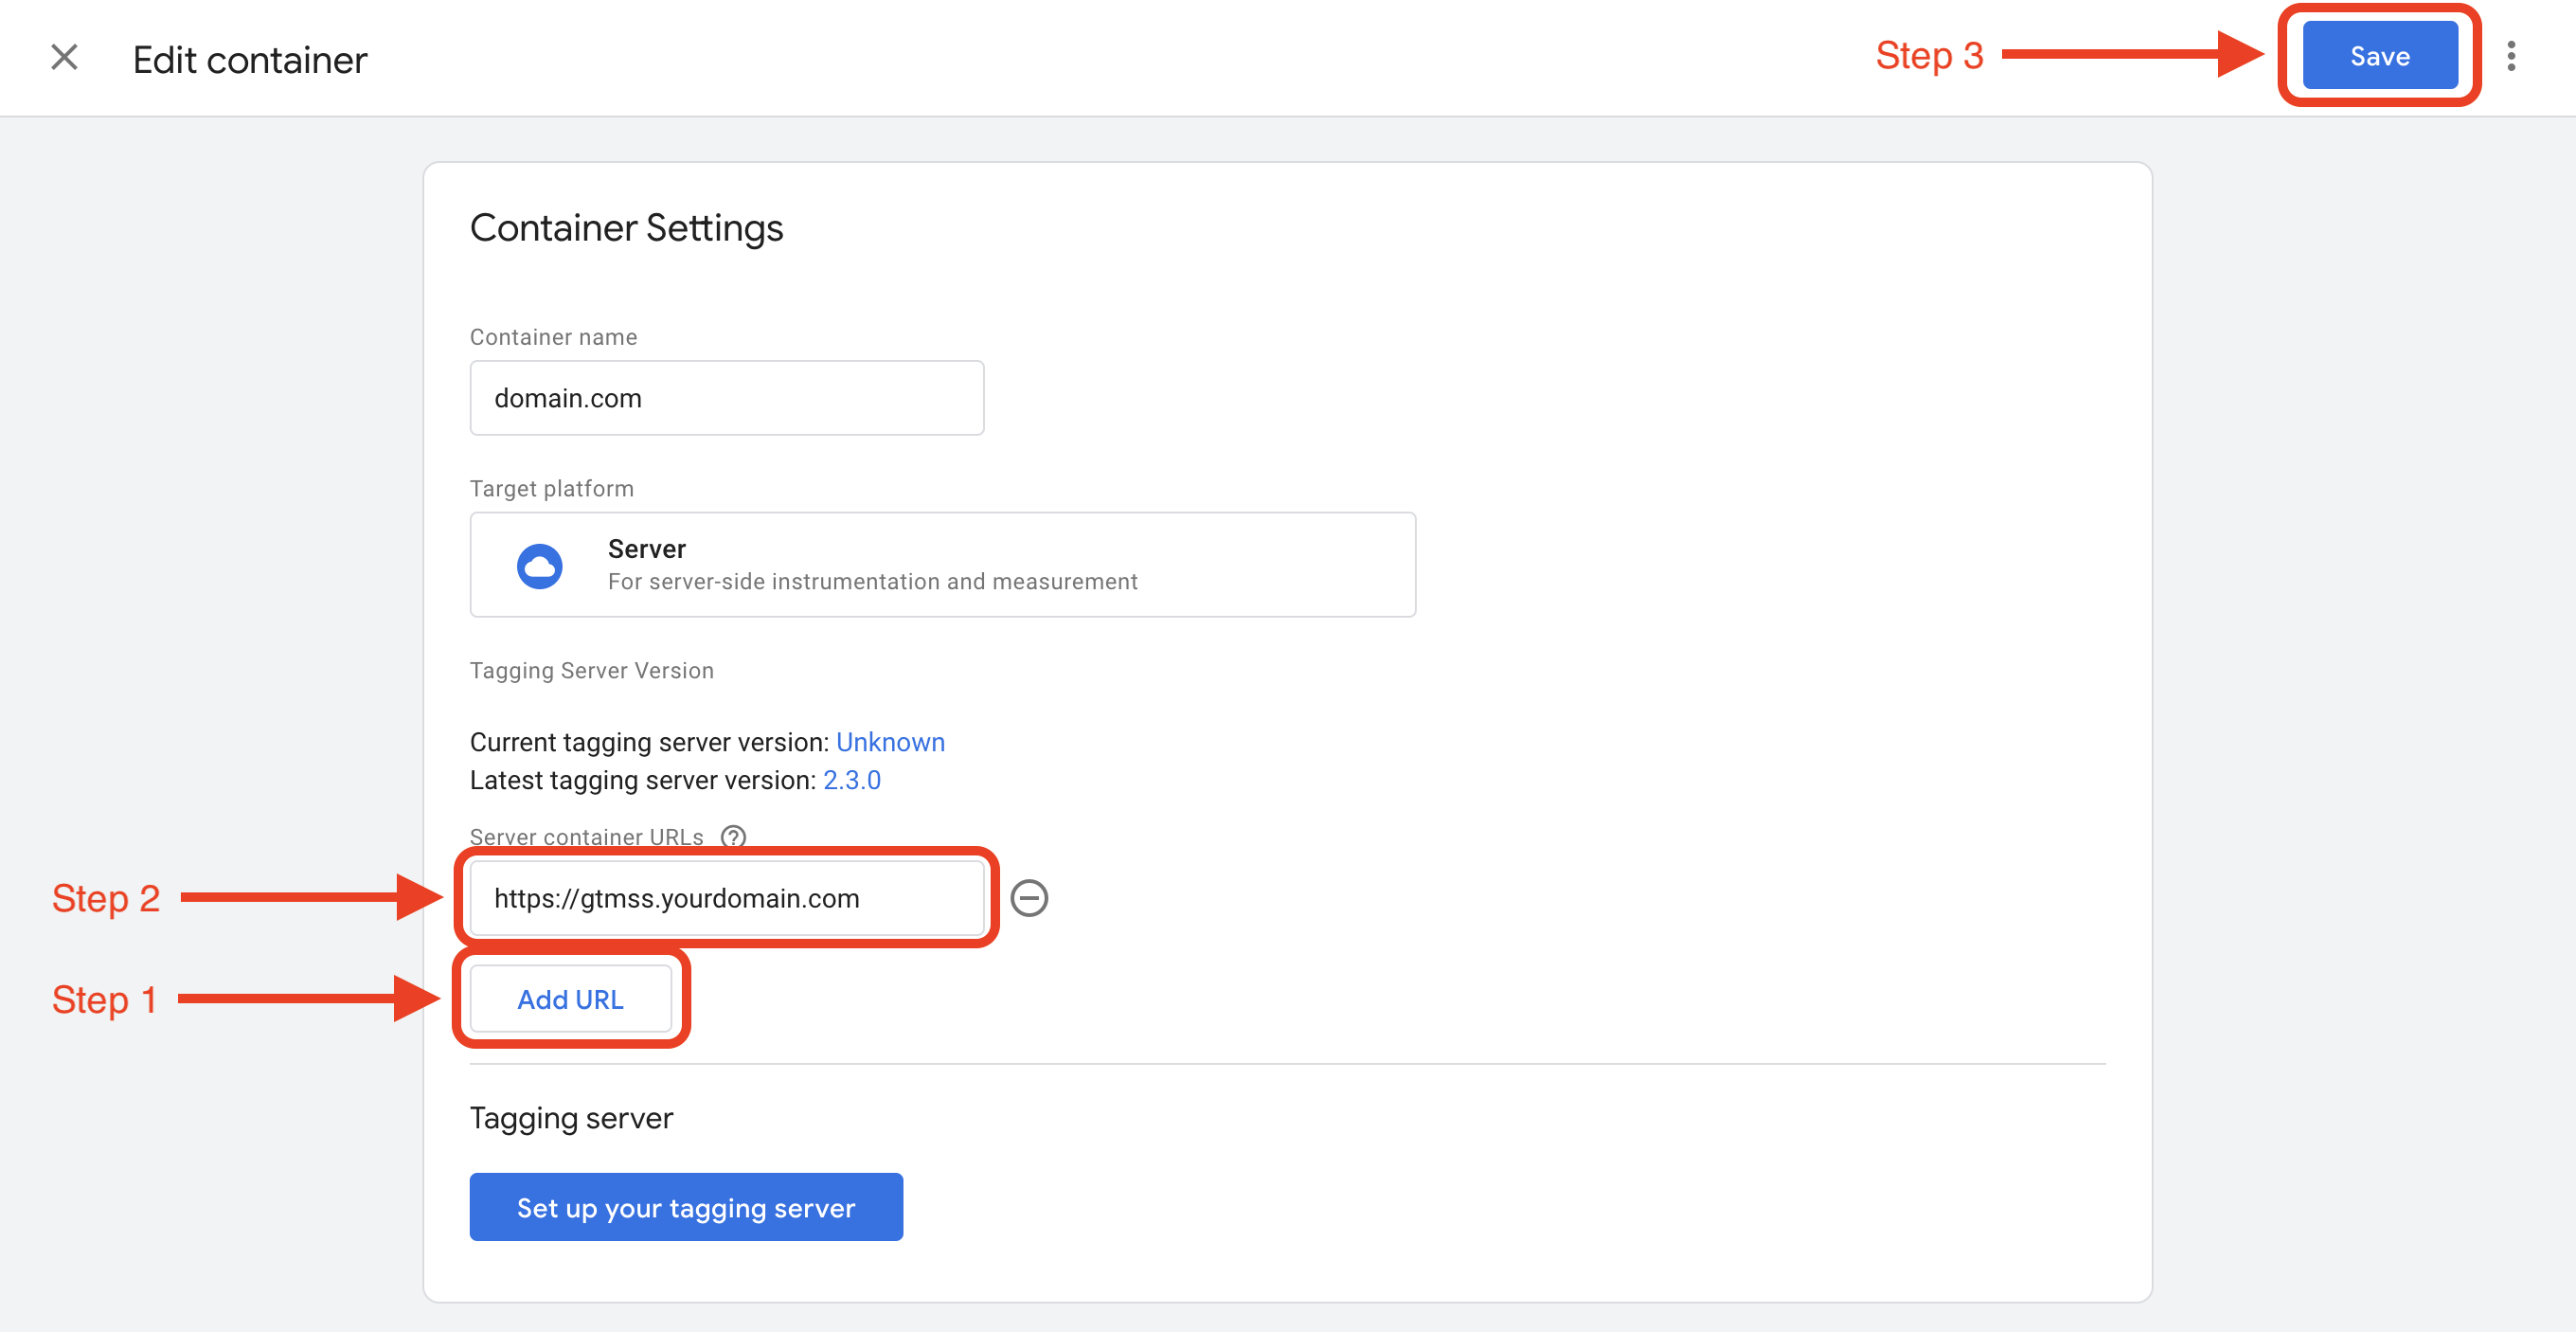Open the Unknown tagging server version link
This screenshot has height=1332, width=2576.
tap(890, 742)
